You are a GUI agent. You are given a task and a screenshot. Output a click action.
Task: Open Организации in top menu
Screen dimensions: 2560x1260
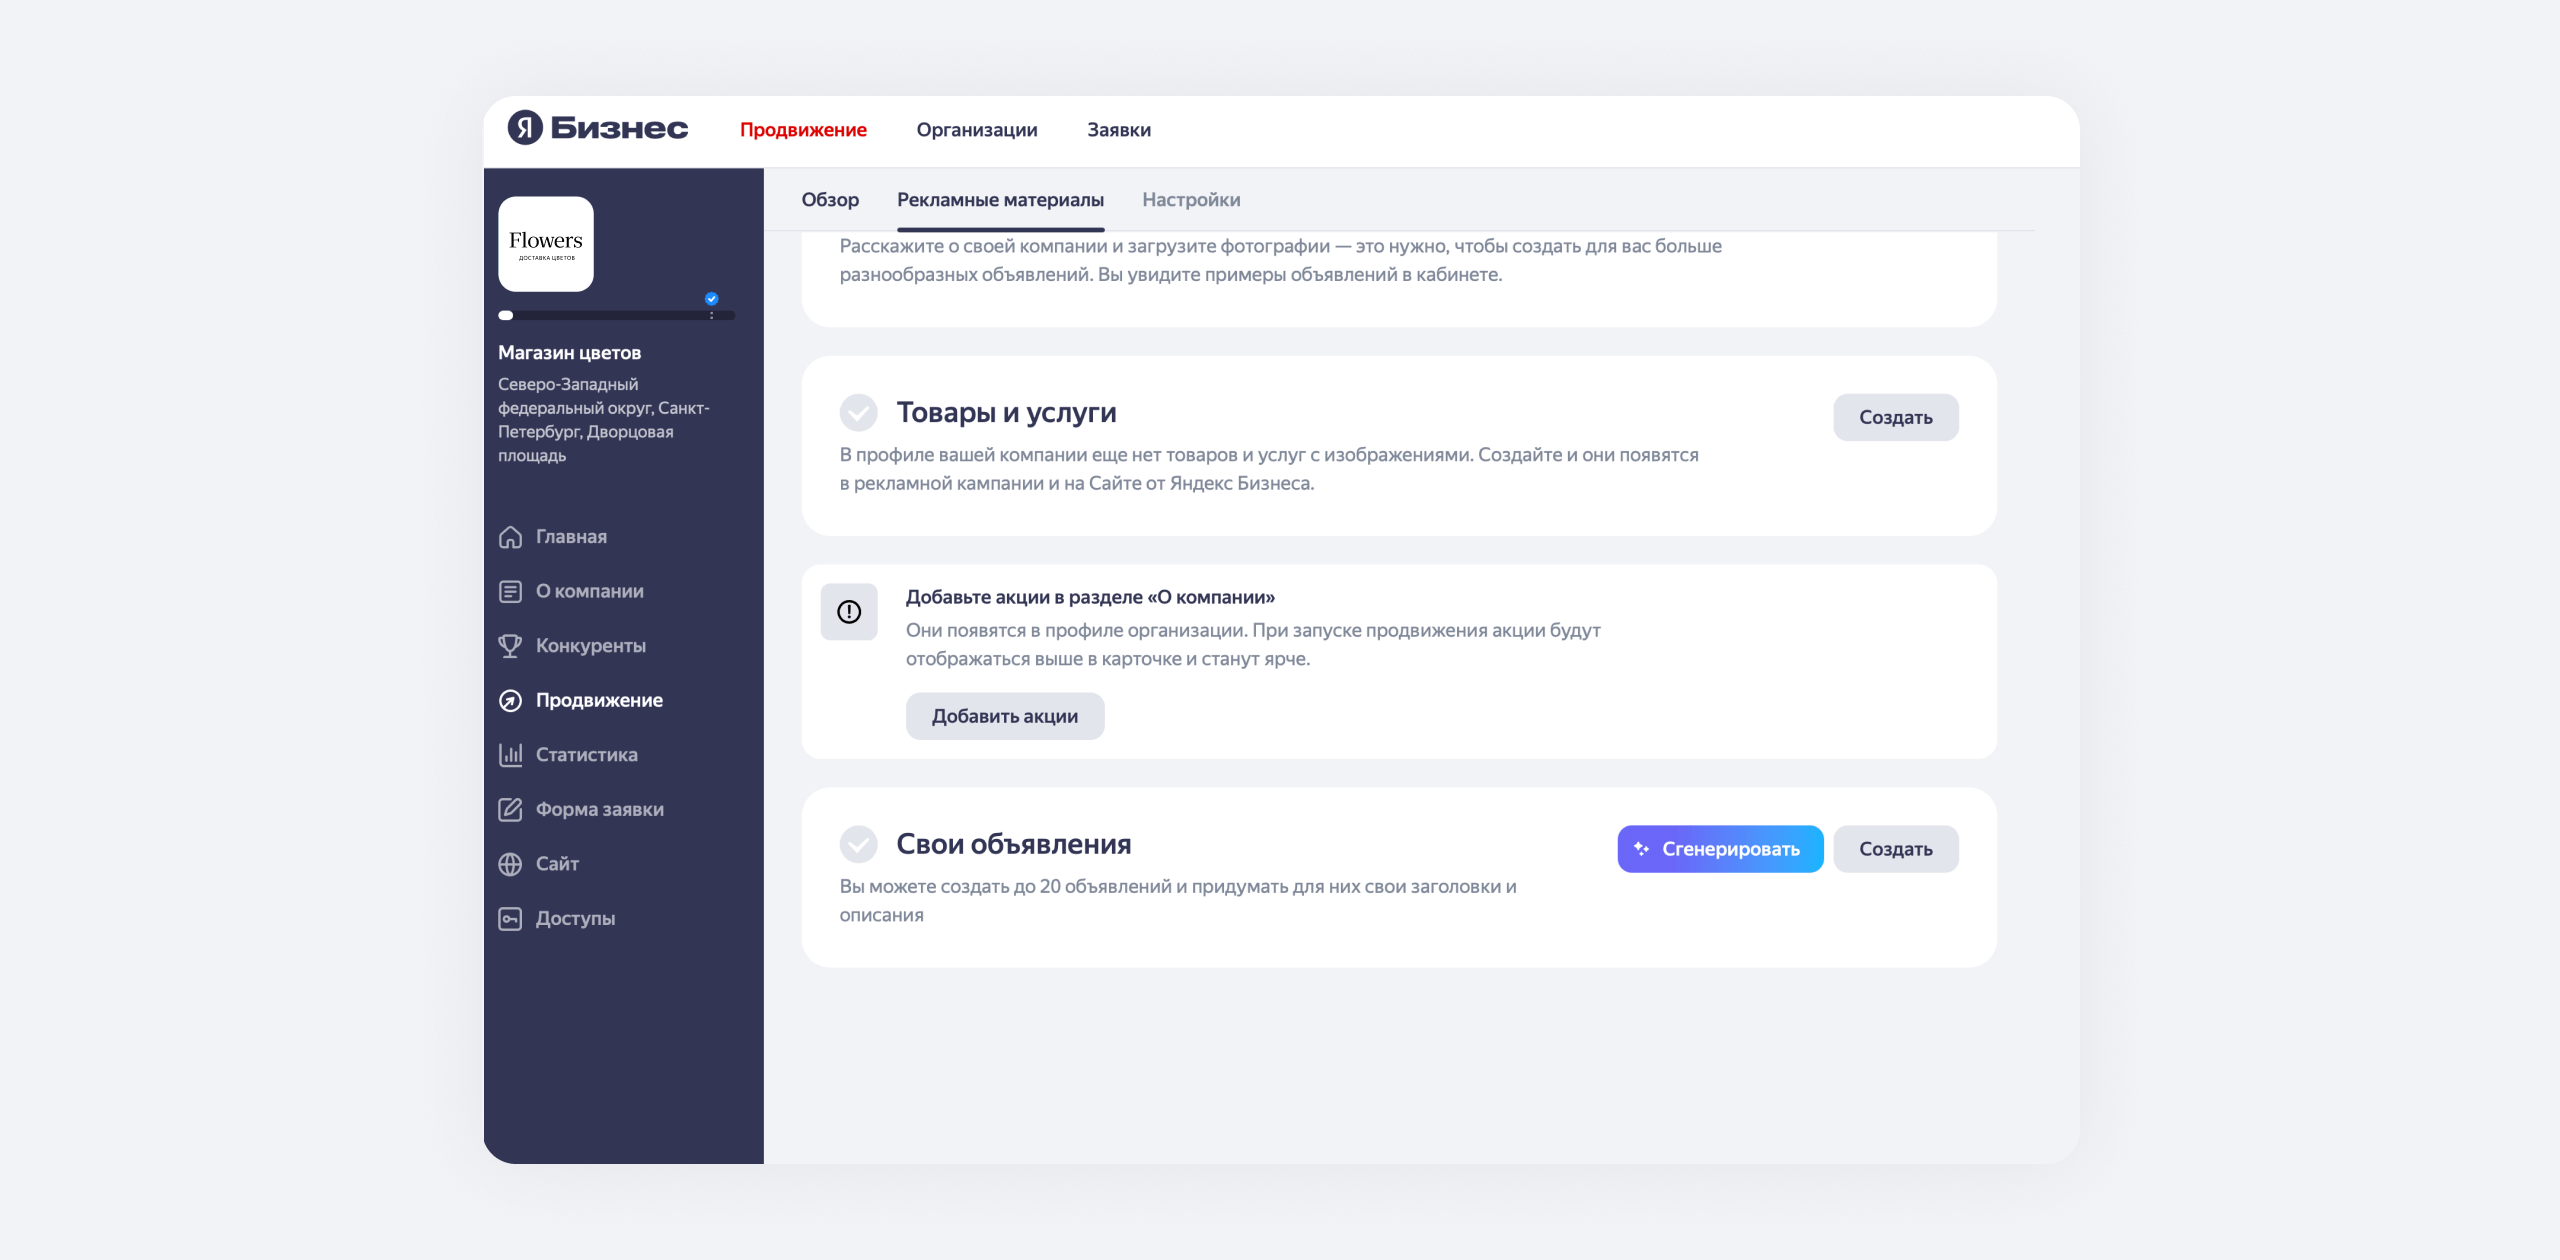click(x=976, y=130)
